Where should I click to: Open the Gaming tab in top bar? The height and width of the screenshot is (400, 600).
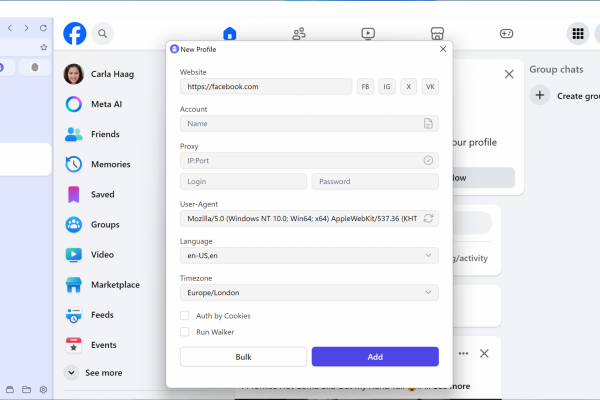click(x=506, y=34)
